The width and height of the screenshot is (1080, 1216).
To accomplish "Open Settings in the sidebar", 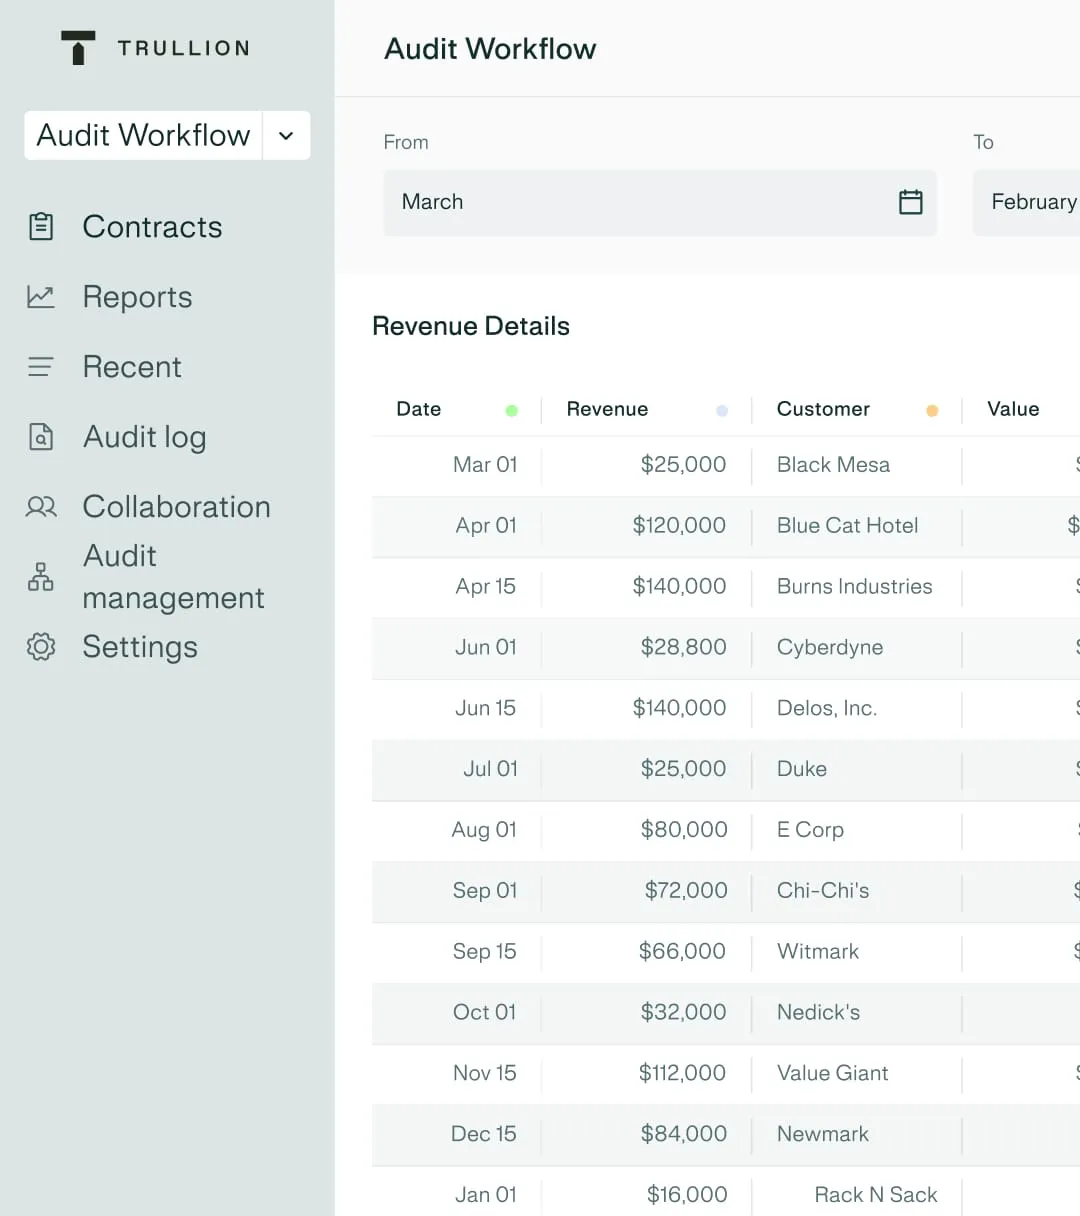I will (x=140, y=647).
